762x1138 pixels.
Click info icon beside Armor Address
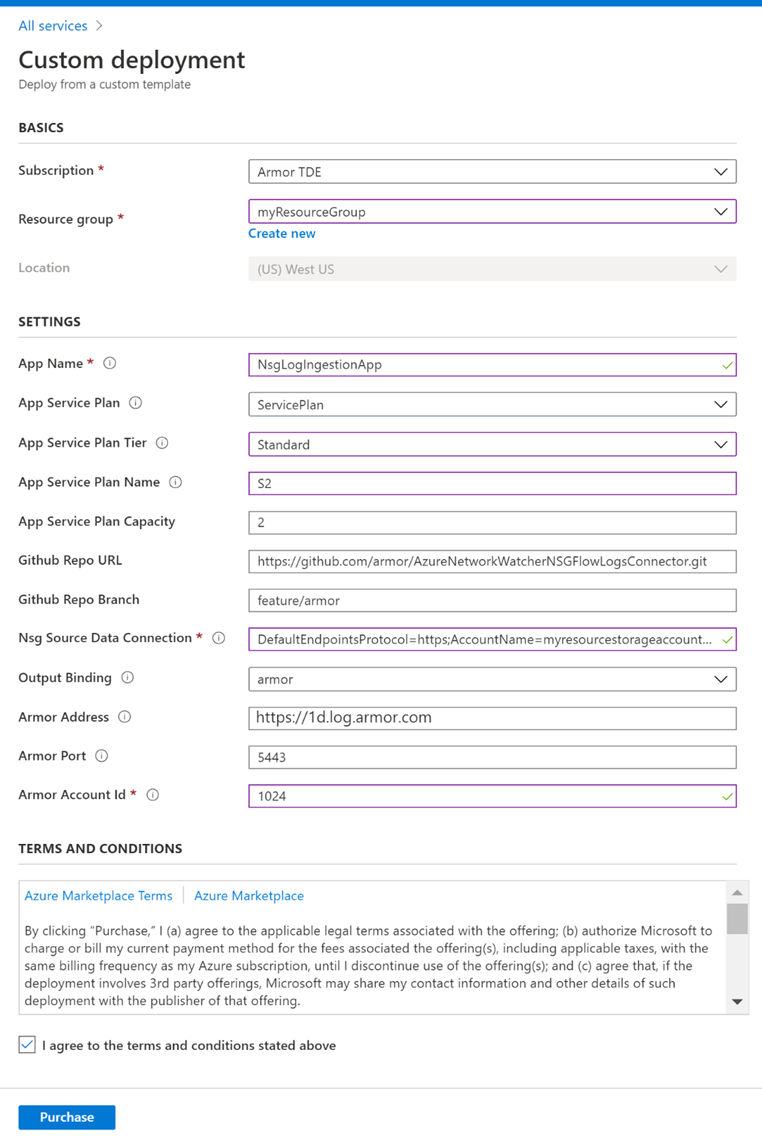click(124, 717)
